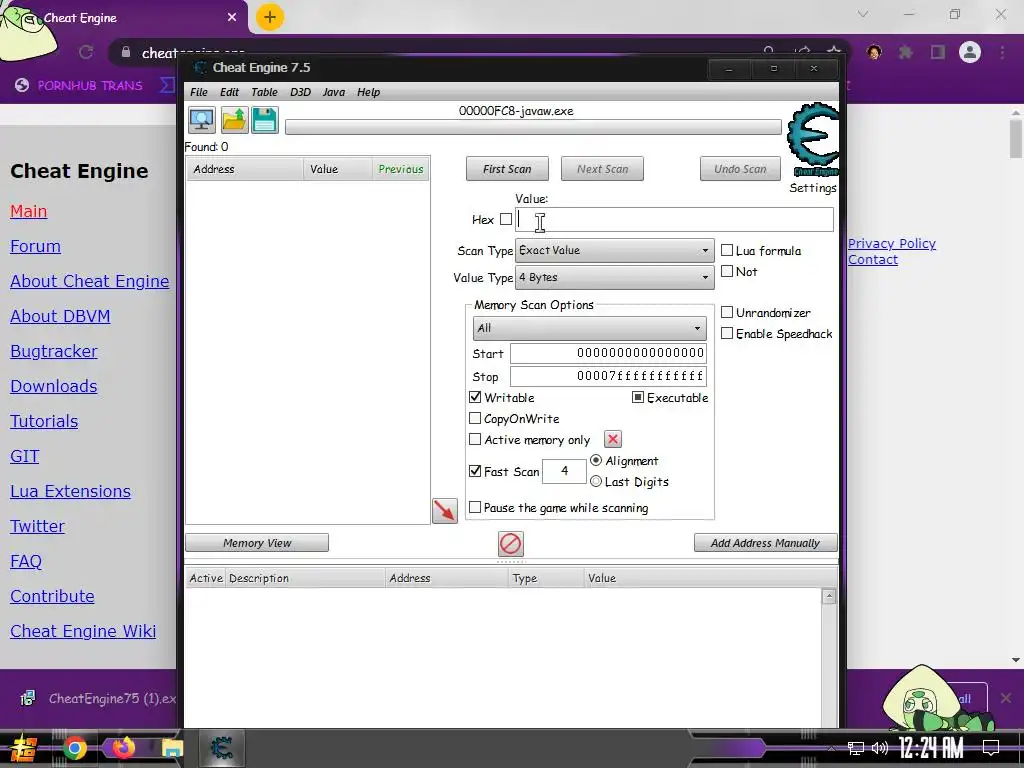Click the red circle clear list icon

point(511,543)
